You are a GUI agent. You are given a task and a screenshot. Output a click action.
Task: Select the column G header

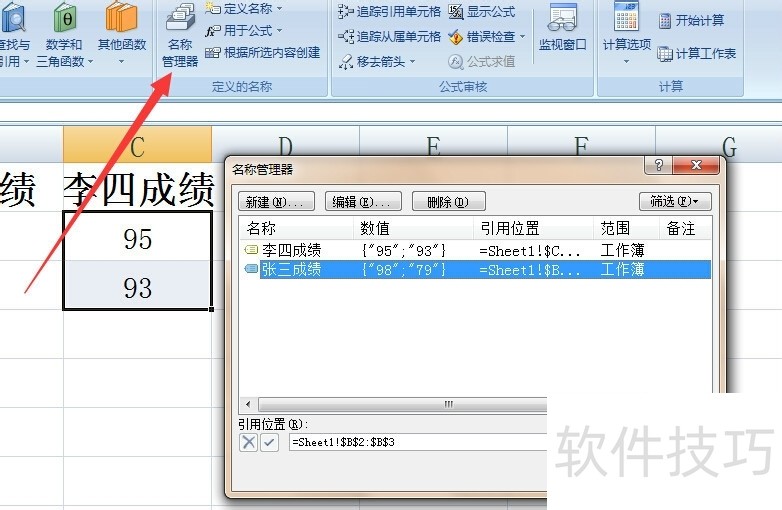(x=719, y=145)
